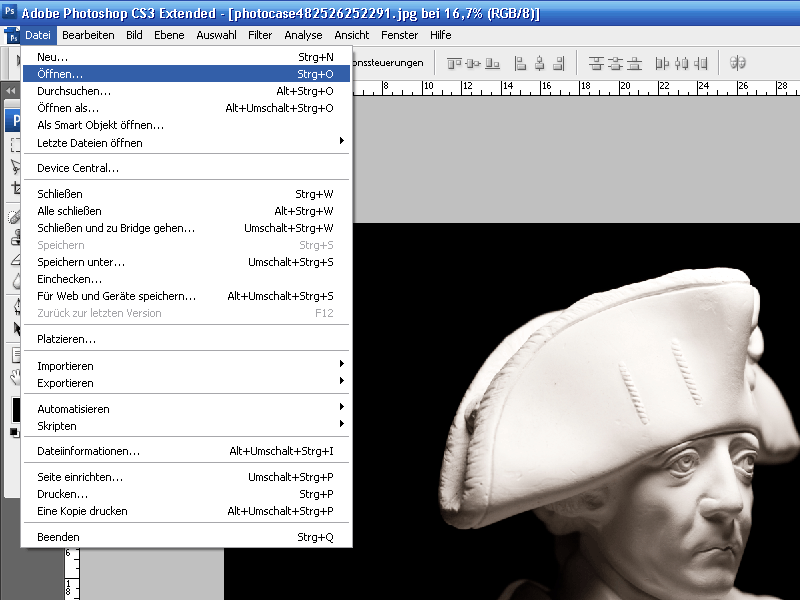The height and width of the screenshot is (600, 800).
Task: Choose Eine Kopie drucken entry
Action: coord(186,511)
